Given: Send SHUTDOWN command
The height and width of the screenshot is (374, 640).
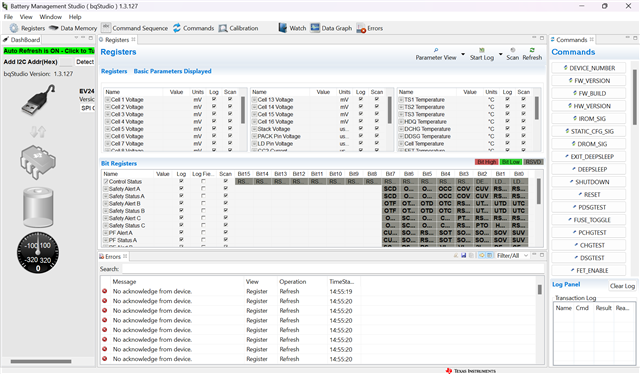Looking at the screenshot, I should tap(589, 182).
